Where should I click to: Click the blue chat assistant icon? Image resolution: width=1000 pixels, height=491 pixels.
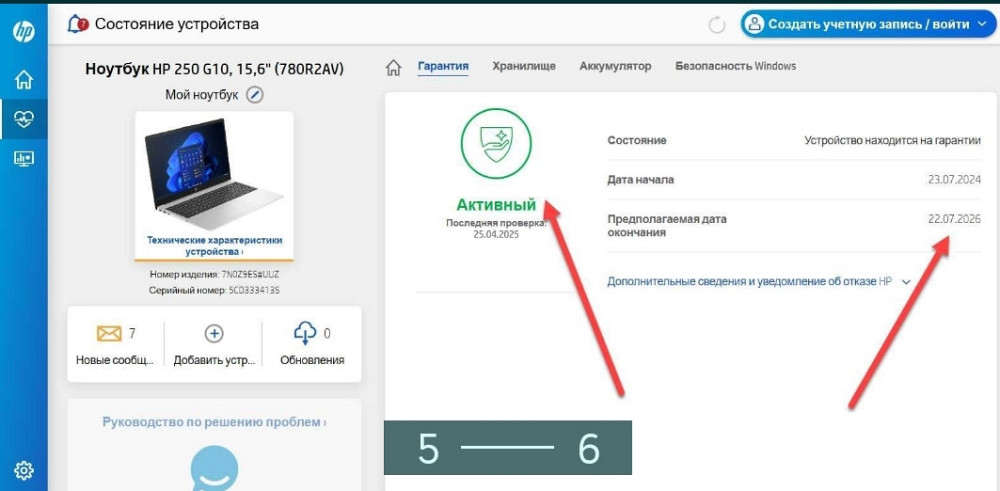point(214,469)
